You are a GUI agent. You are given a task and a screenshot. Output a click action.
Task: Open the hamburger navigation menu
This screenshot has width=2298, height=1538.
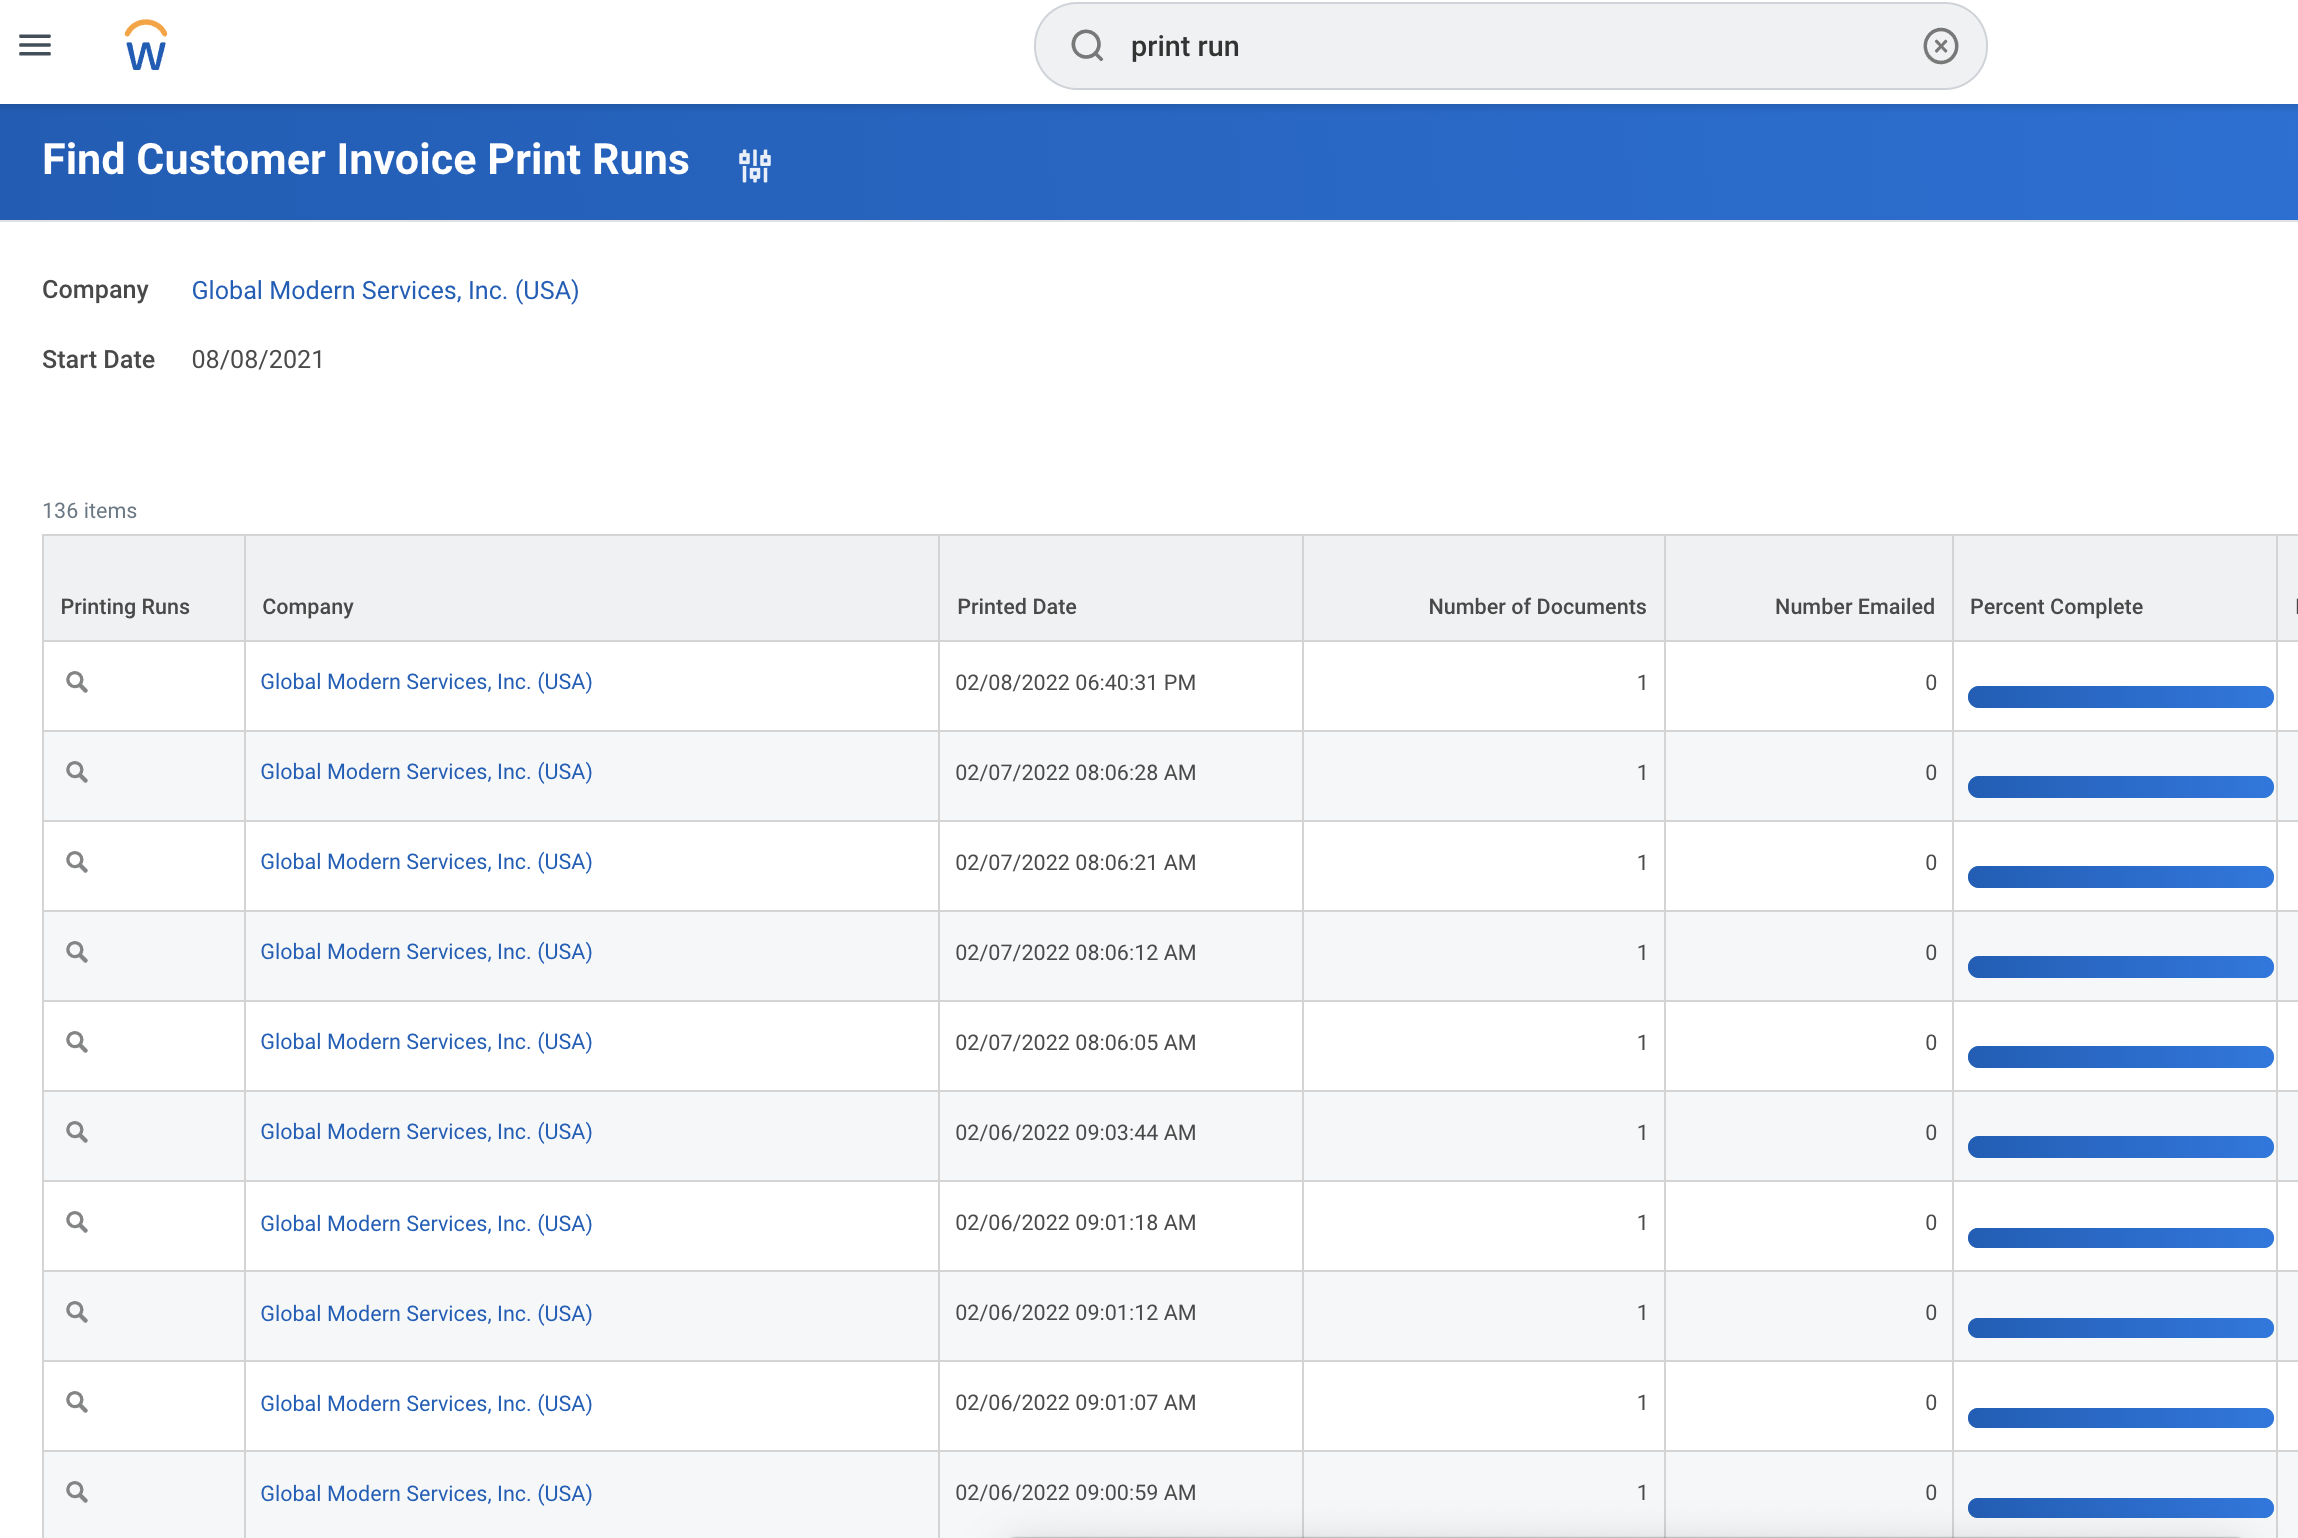[35, 46]
